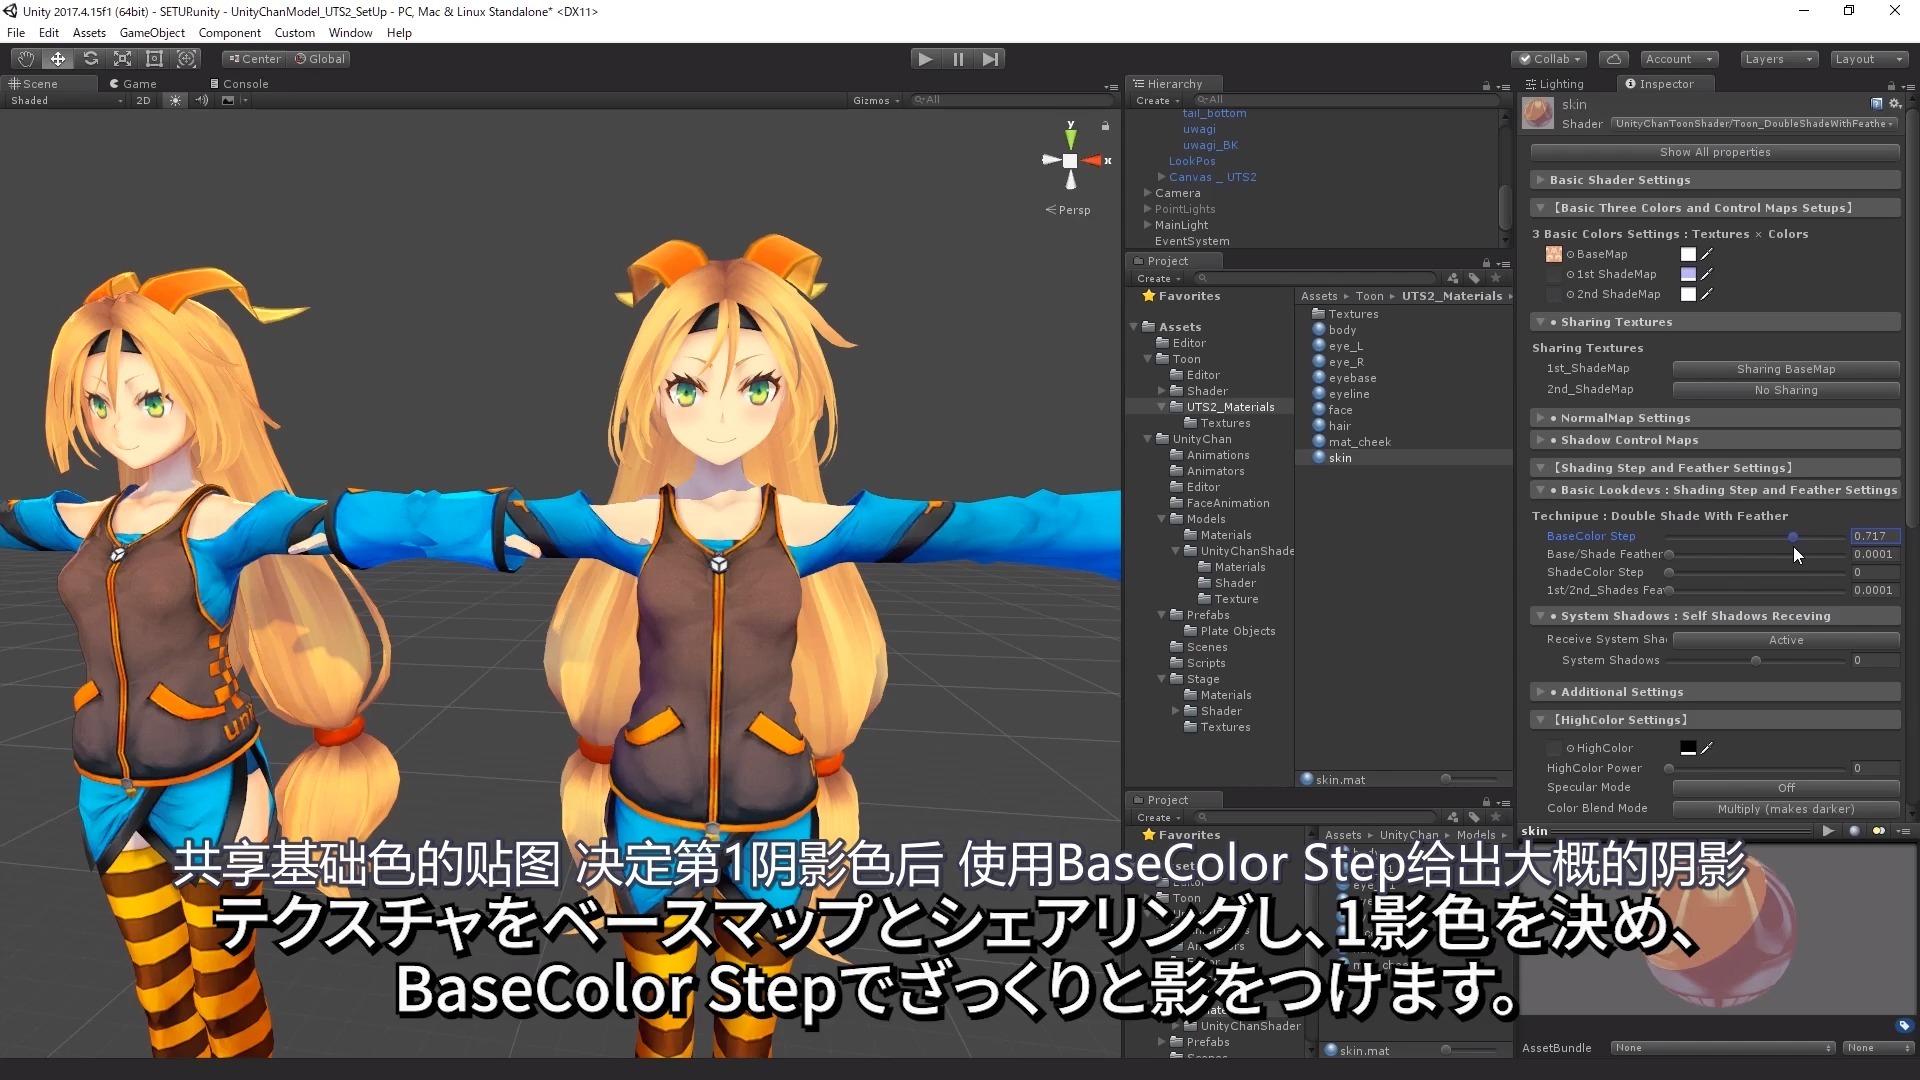Open the Layers dropdown
1920x1080 pixels.
pyautogui.click(x=1778, y=59)
